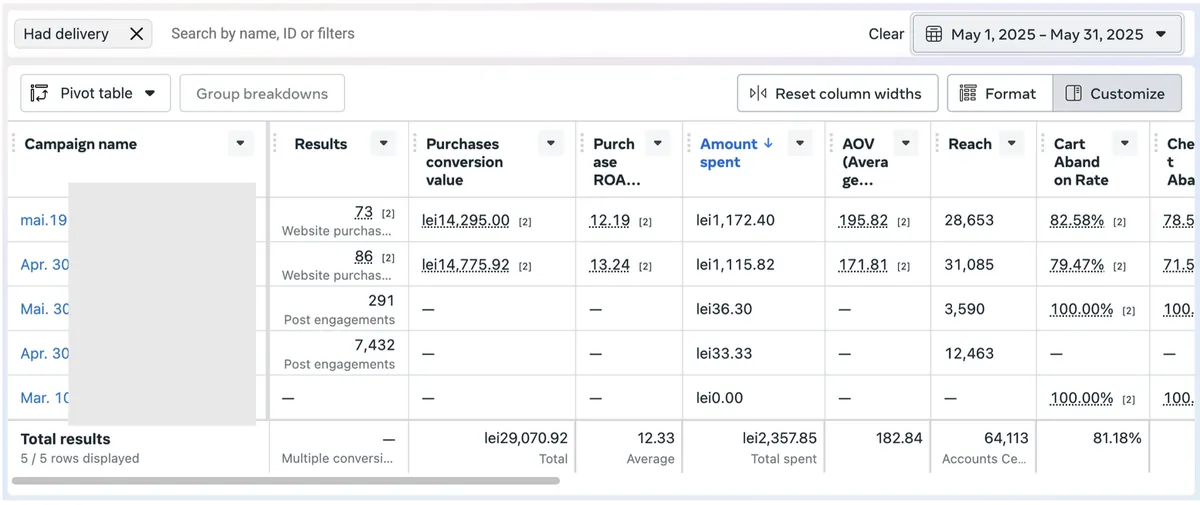Select the lei33.33 amount spent cell
The image size is (1200, 505).
click(x=754, y=353)
